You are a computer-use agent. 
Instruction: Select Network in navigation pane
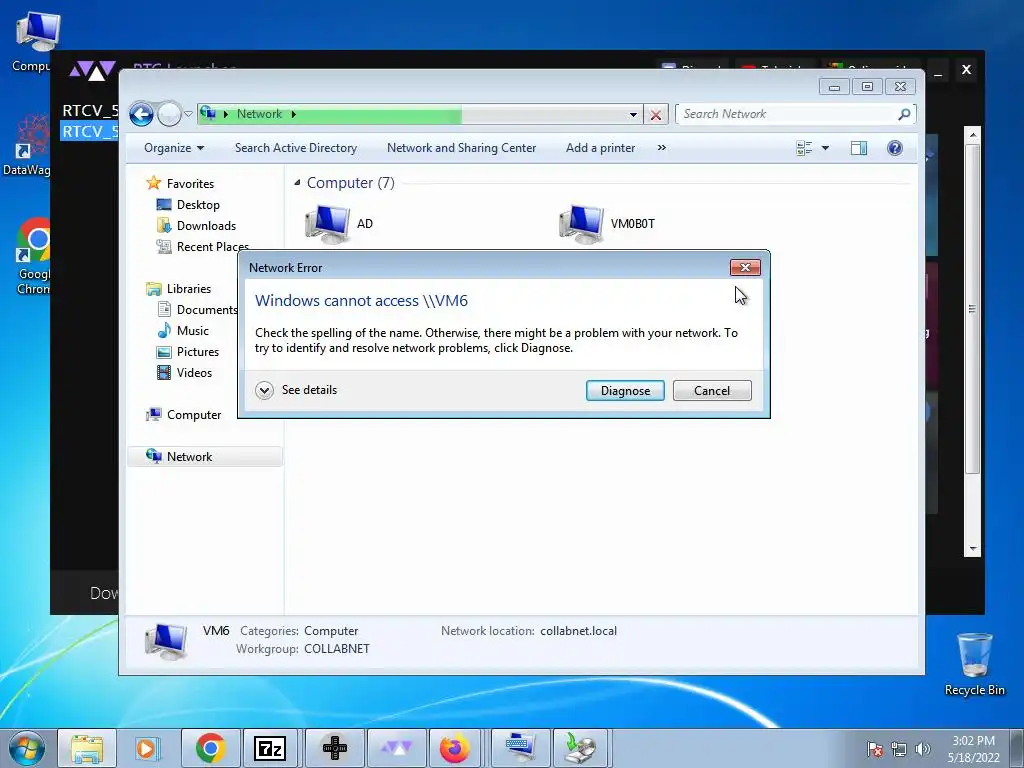(x=189, y=456)
